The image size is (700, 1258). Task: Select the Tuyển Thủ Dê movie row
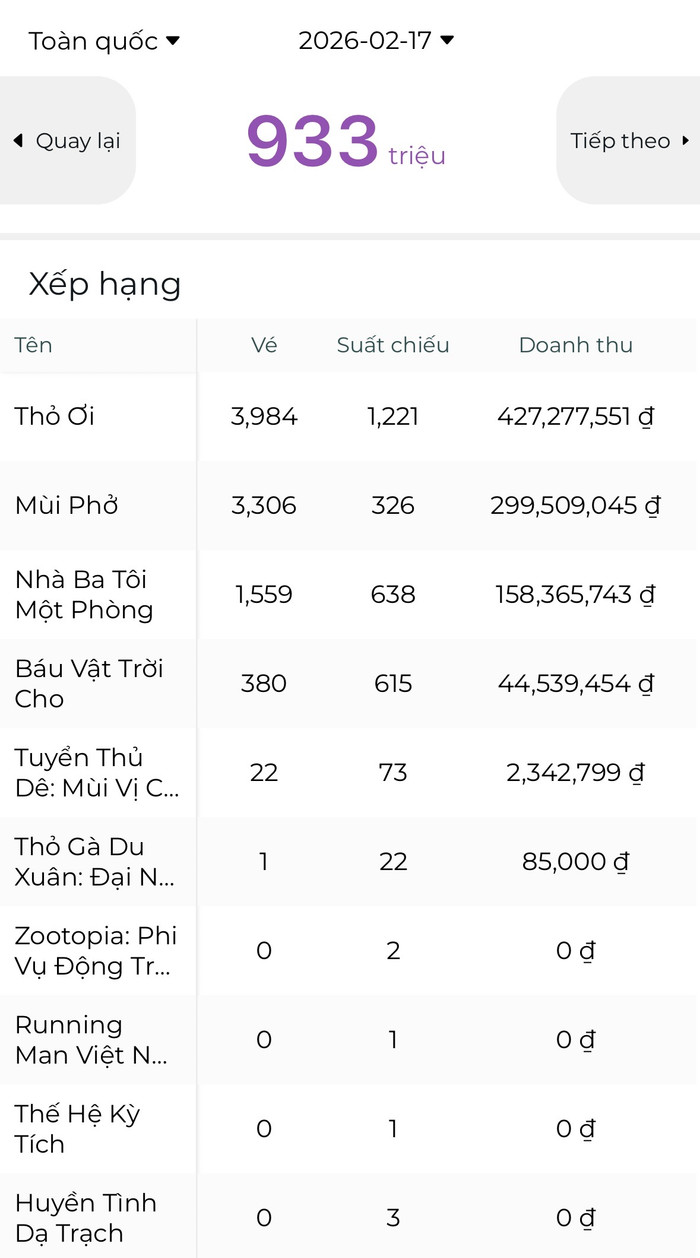[96, 772]
